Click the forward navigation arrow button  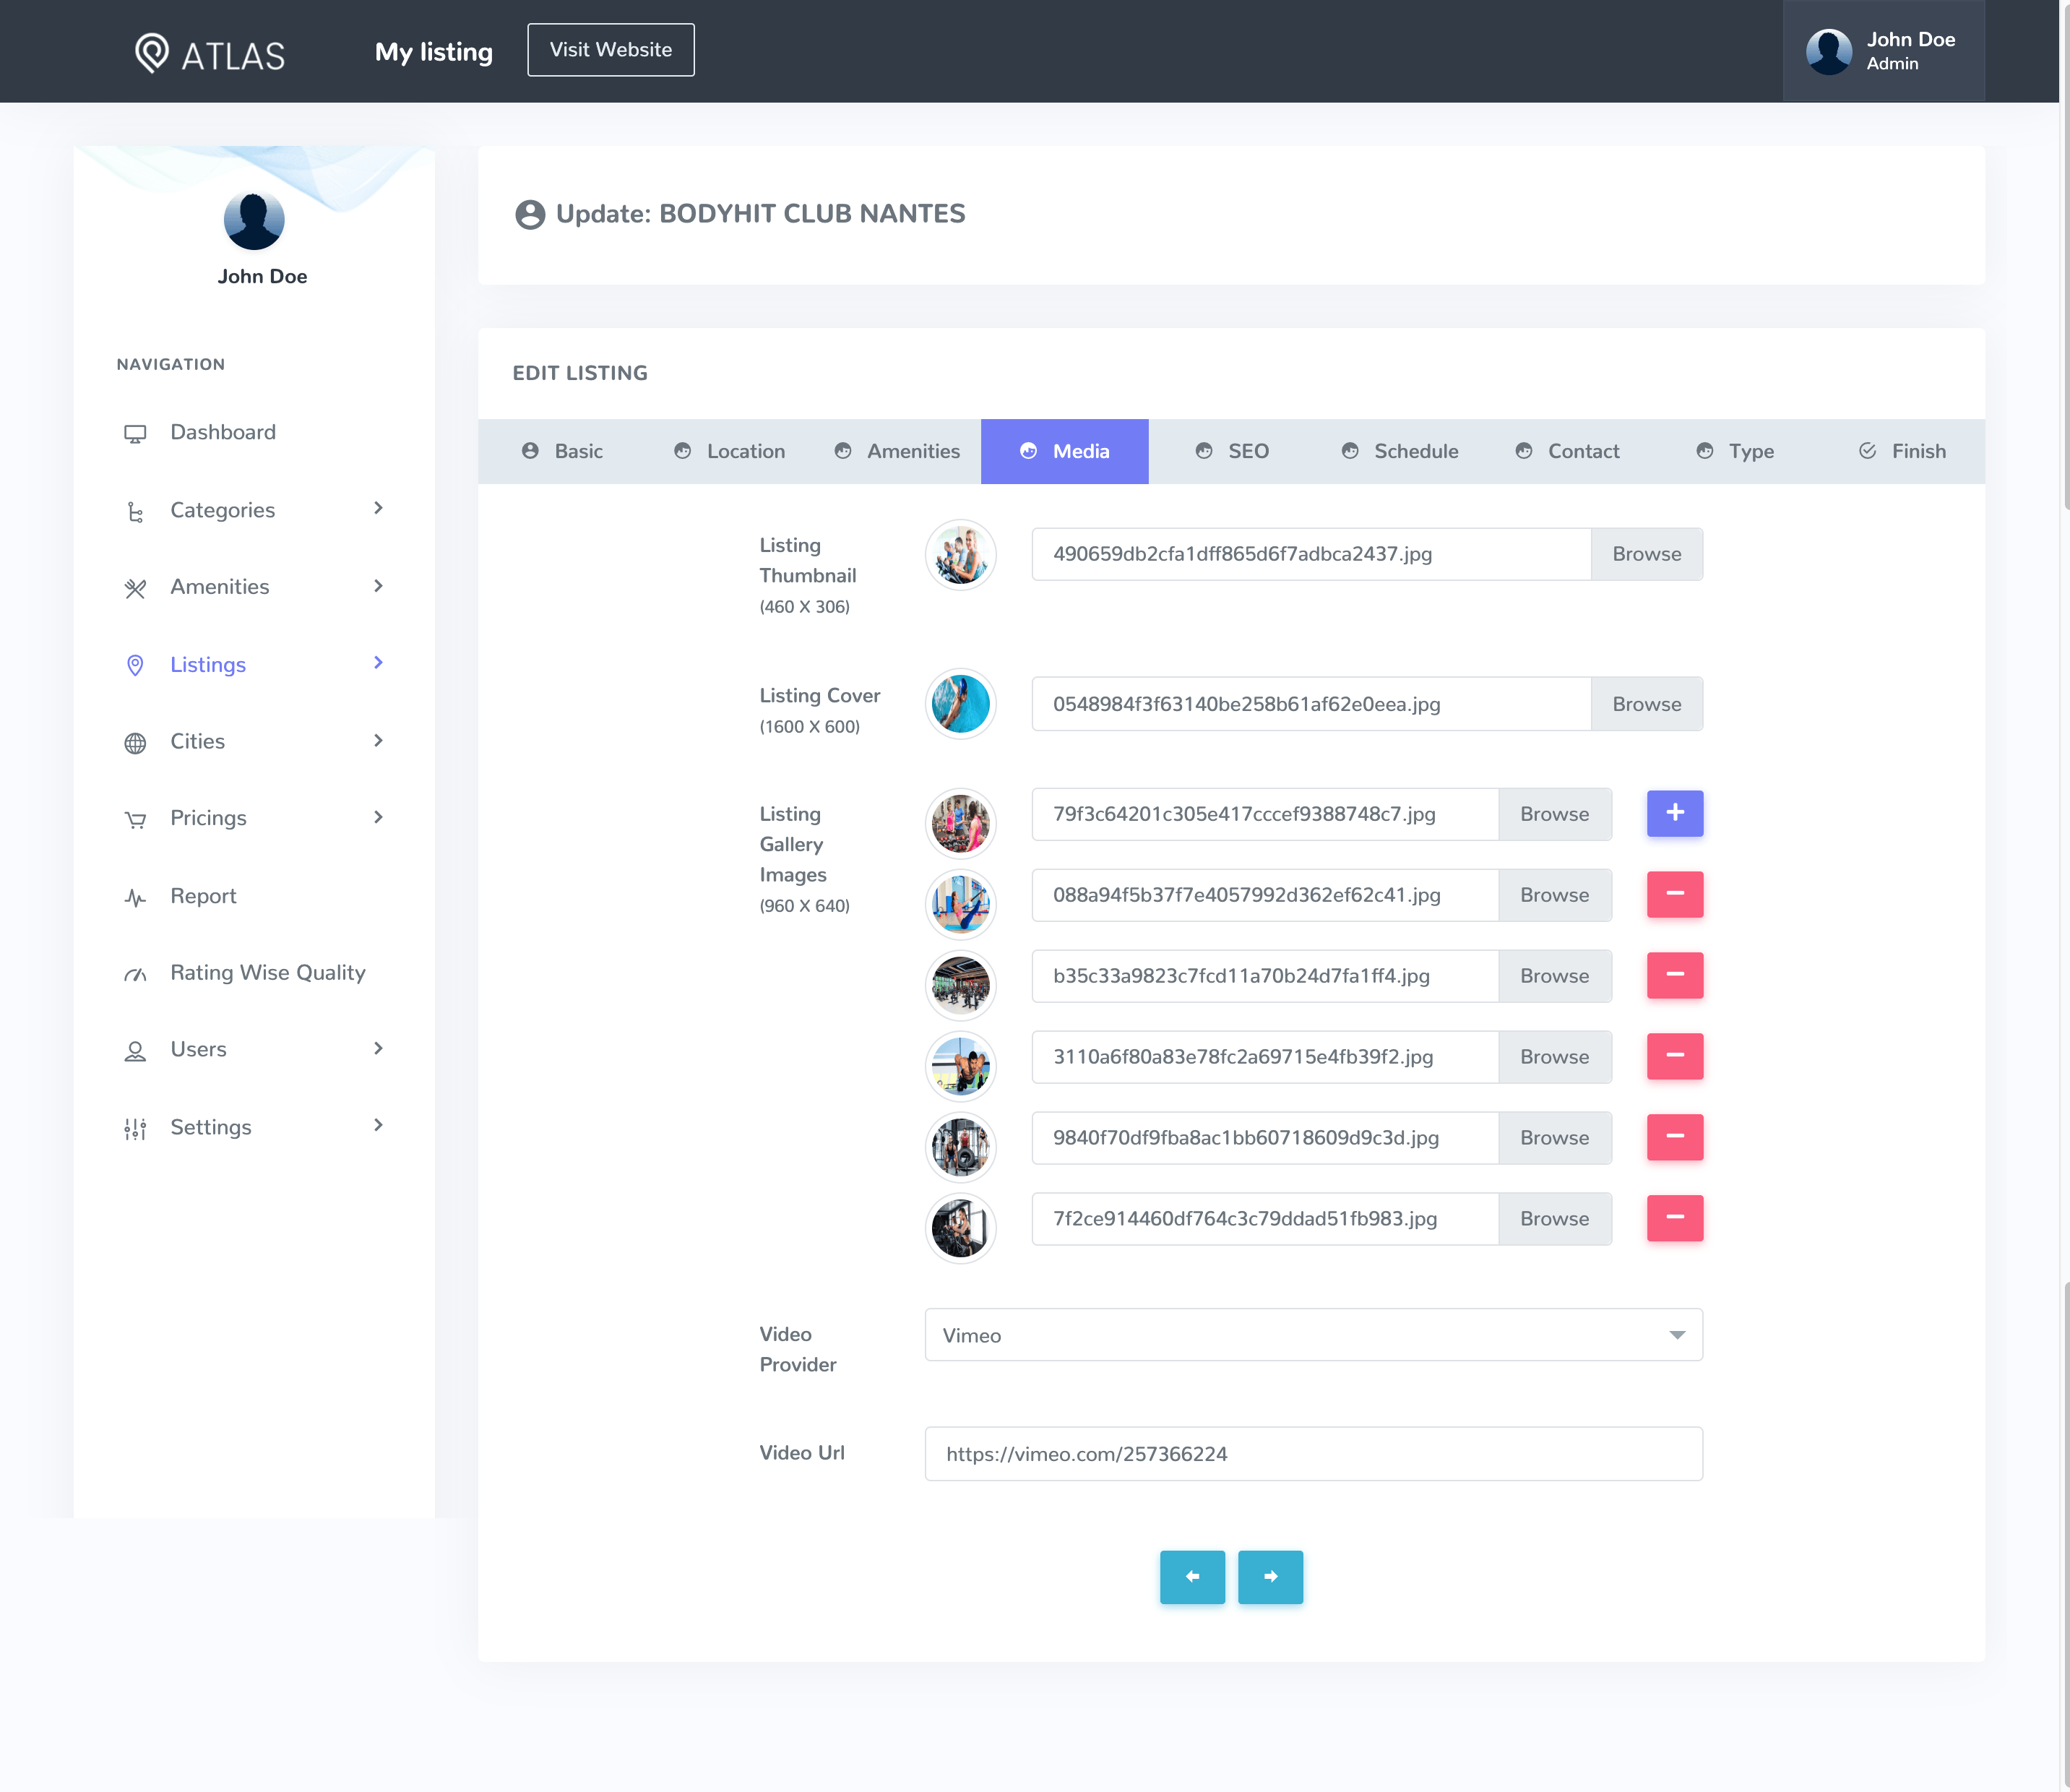[1269, 1575]
